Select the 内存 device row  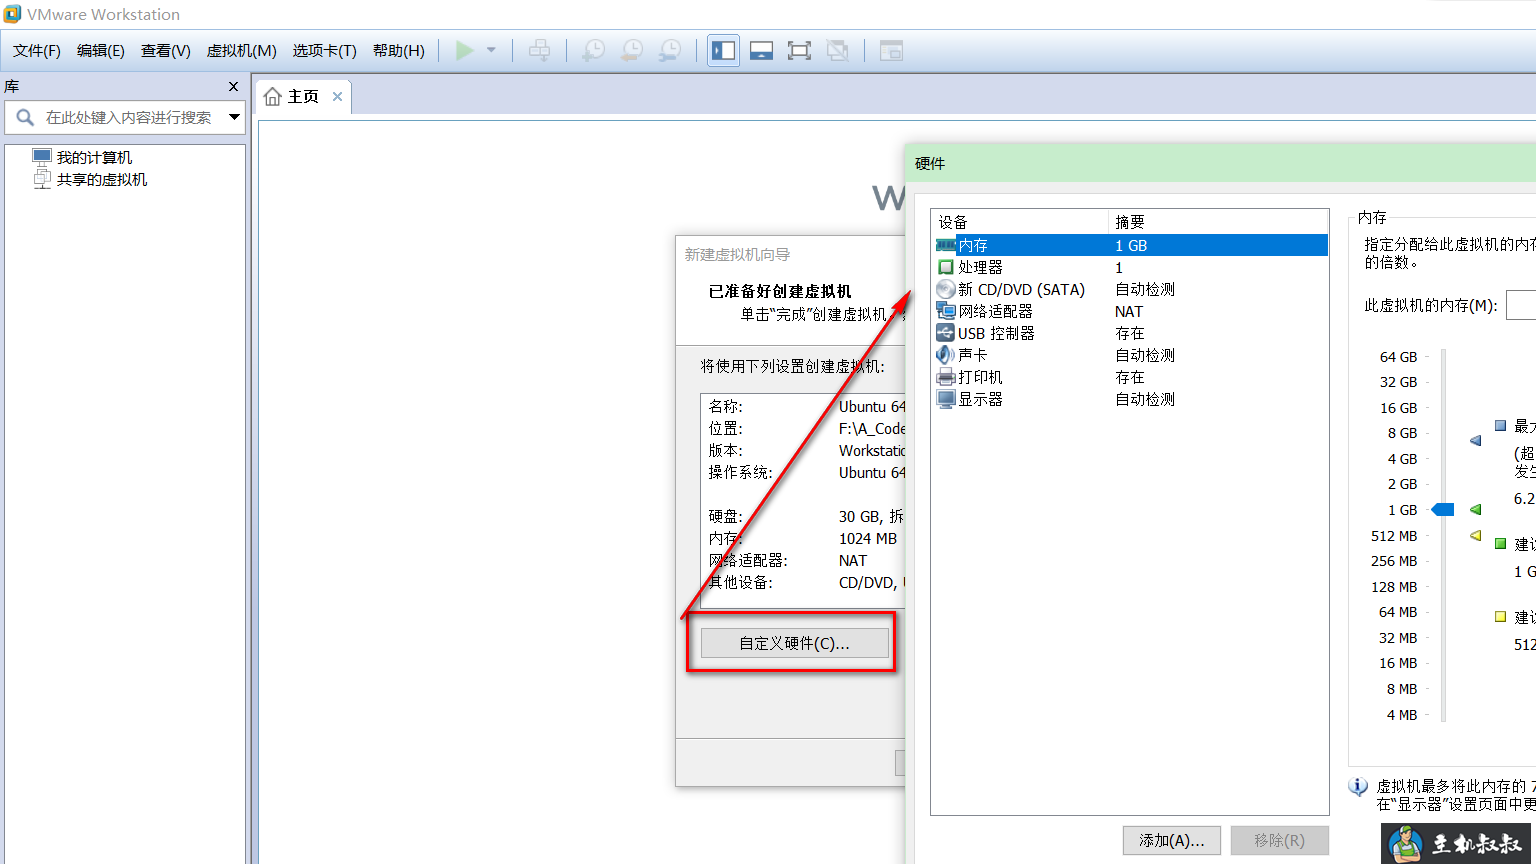pos(1130,245)
